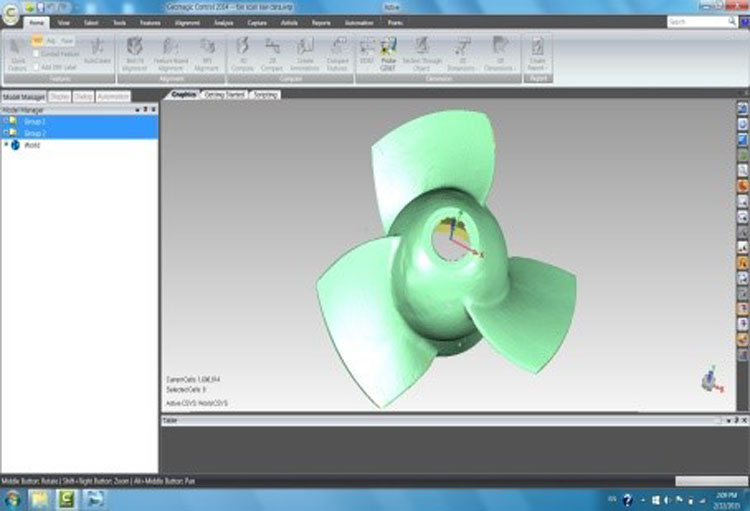Screen dimensions: 750x511
Task: Run the Best Fit Alignment tool
Action: [x=134, y=55]
